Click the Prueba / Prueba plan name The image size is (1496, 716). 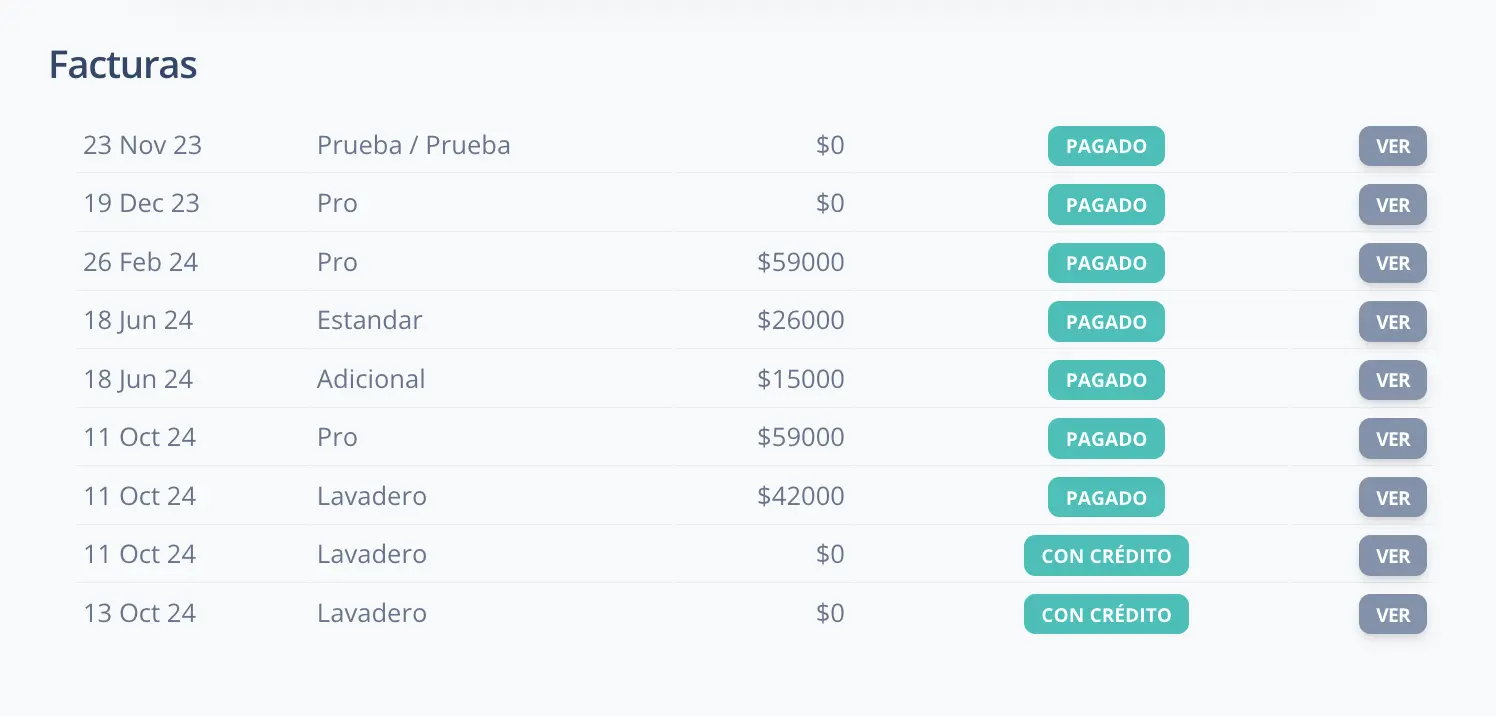pyautogui.click(x=413, y=146)
